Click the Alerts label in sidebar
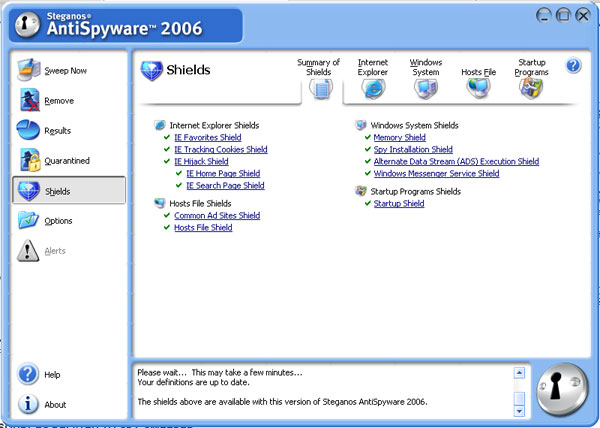The height and width of the screenshot is (428, 600). (x=55, y=251)
